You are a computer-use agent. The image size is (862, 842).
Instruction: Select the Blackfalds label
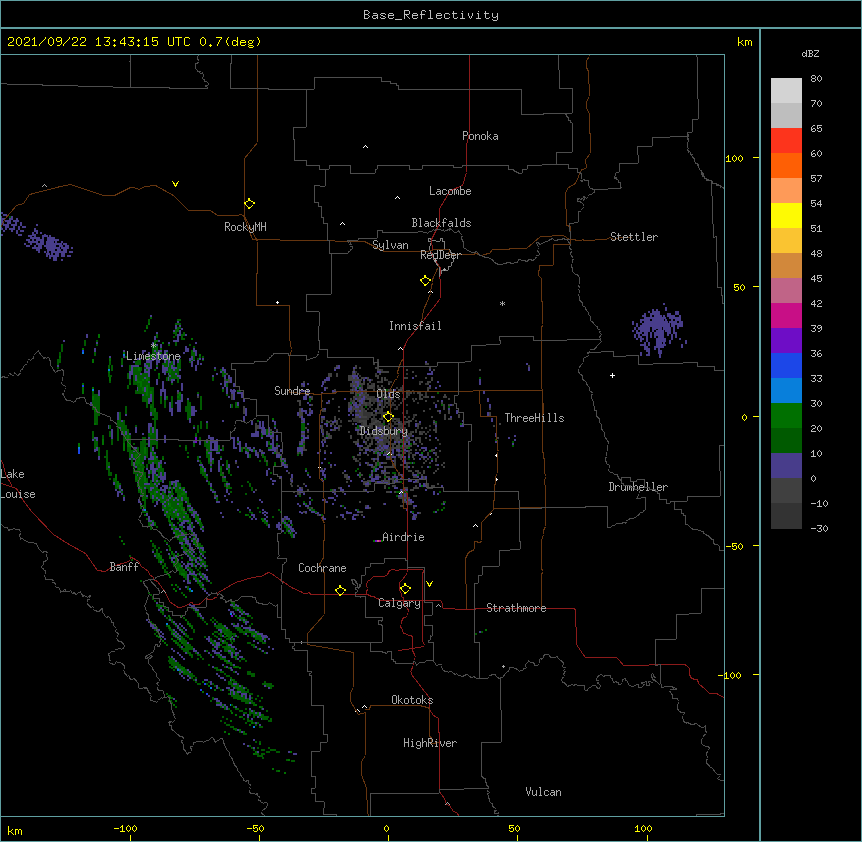[441, 223]
